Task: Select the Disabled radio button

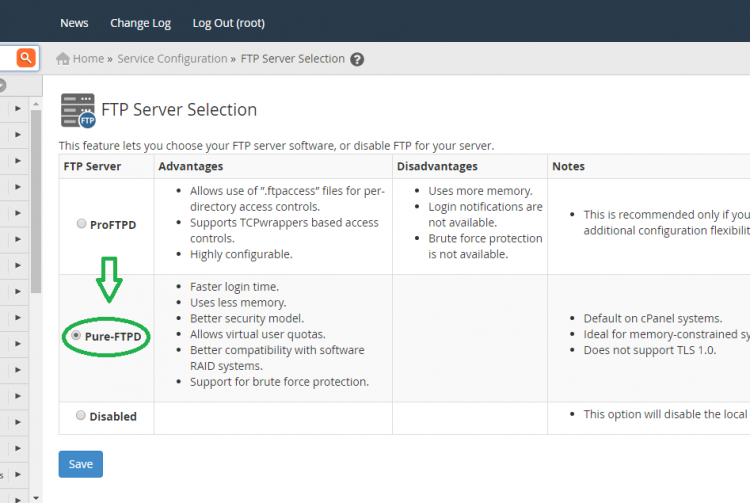Action: [x=81, y=415]
